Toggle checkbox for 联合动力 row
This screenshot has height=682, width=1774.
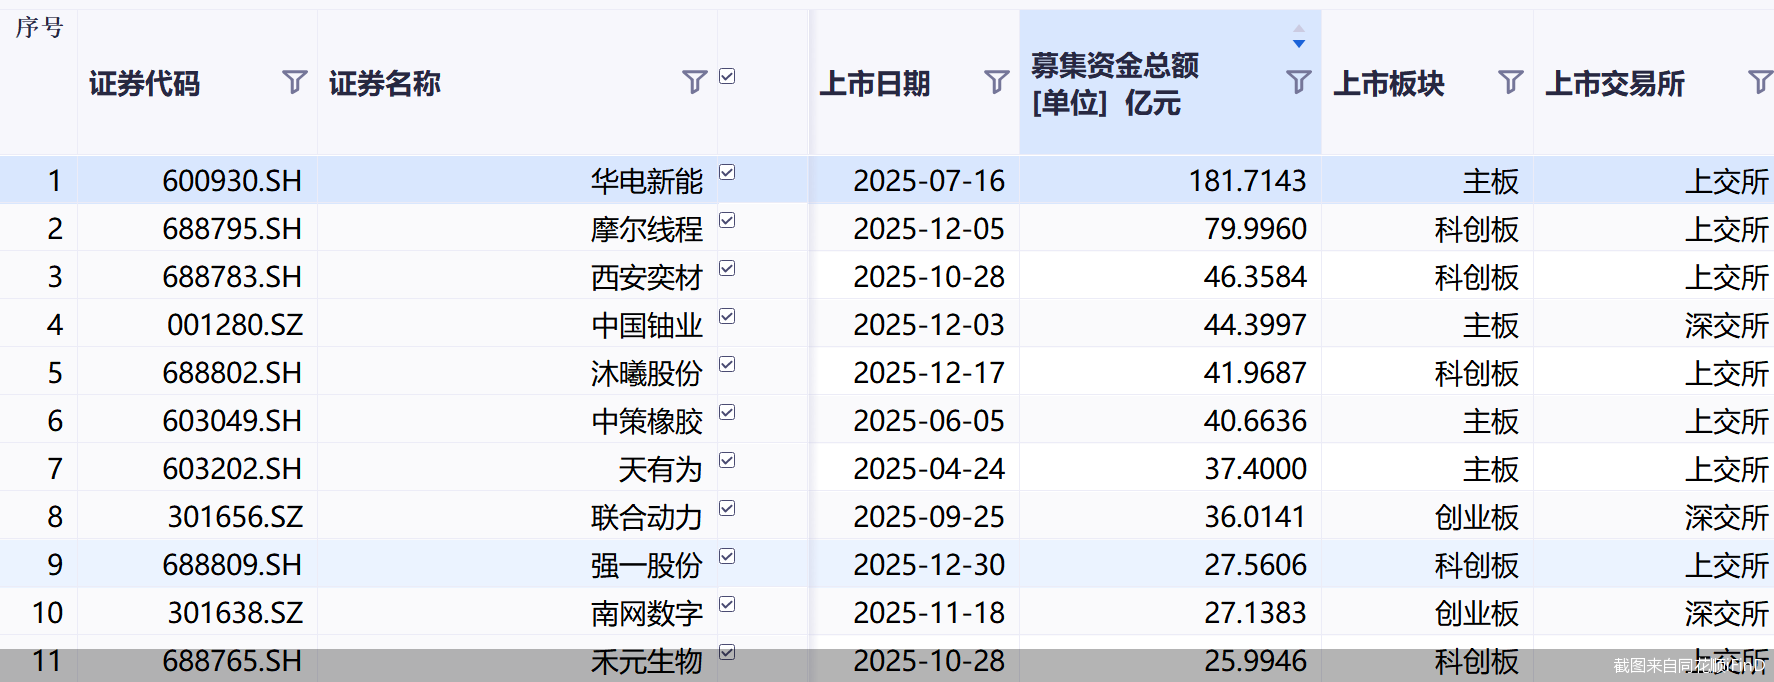click(x=727, y=508)
